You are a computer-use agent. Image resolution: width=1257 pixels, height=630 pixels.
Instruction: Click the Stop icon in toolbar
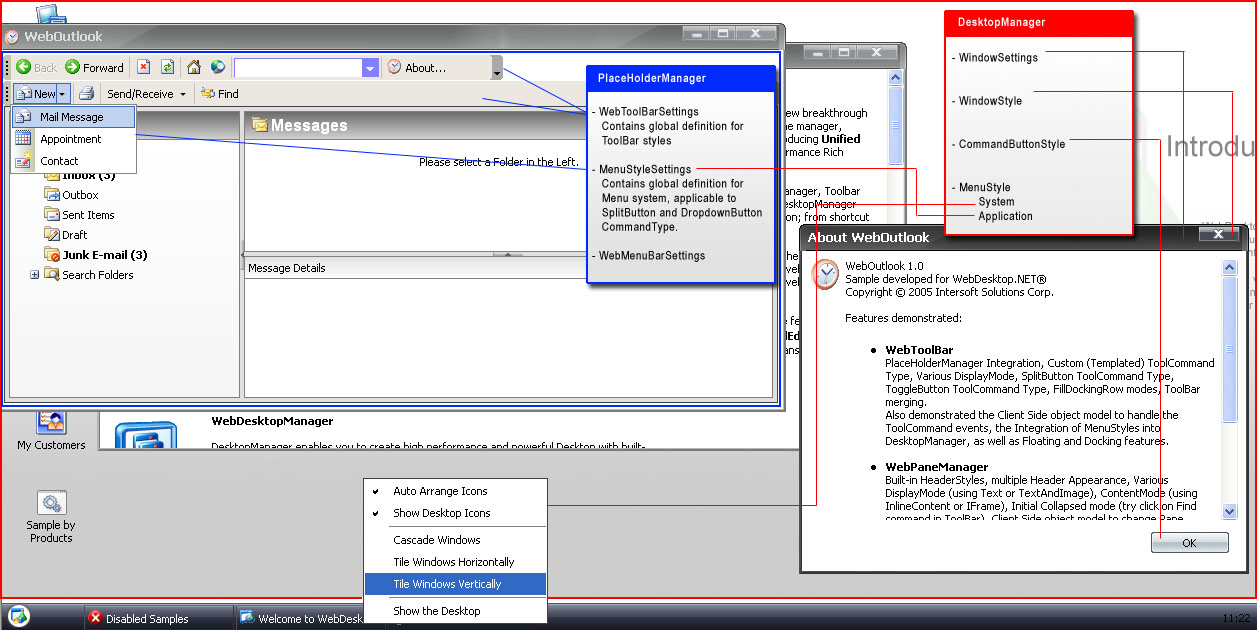[144, 68]
